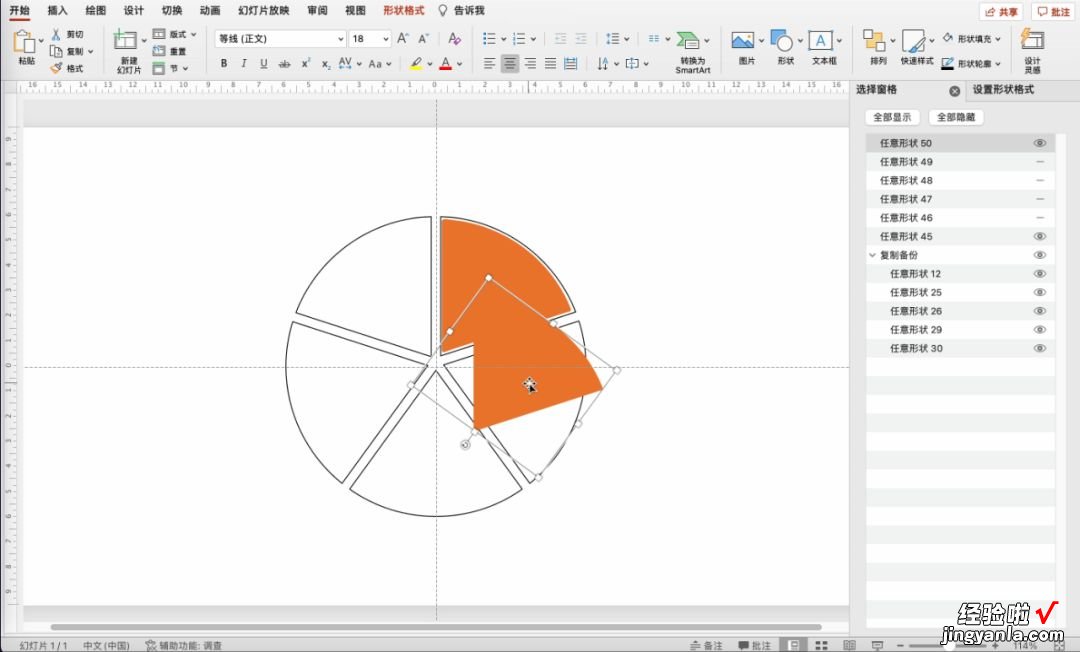Viewport: 1080px width, 652px height.
Task: Apply strikethrough formatting
Action: coord(284,63)
